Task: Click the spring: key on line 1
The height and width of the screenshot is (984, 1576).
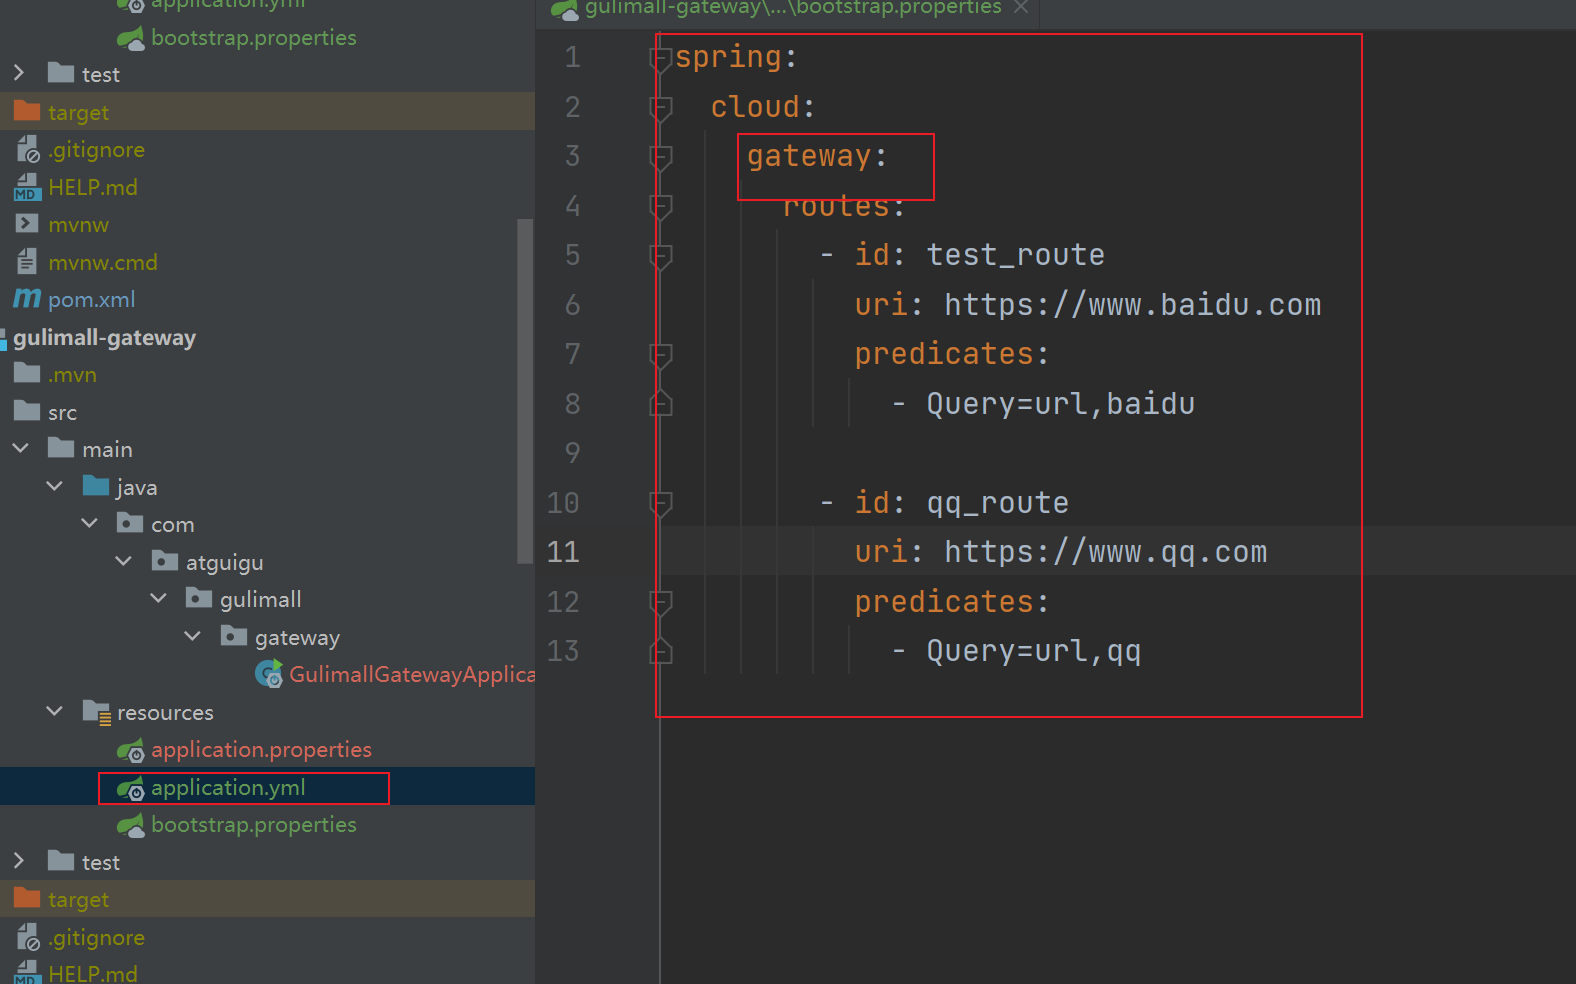Action: coord(736,57)
